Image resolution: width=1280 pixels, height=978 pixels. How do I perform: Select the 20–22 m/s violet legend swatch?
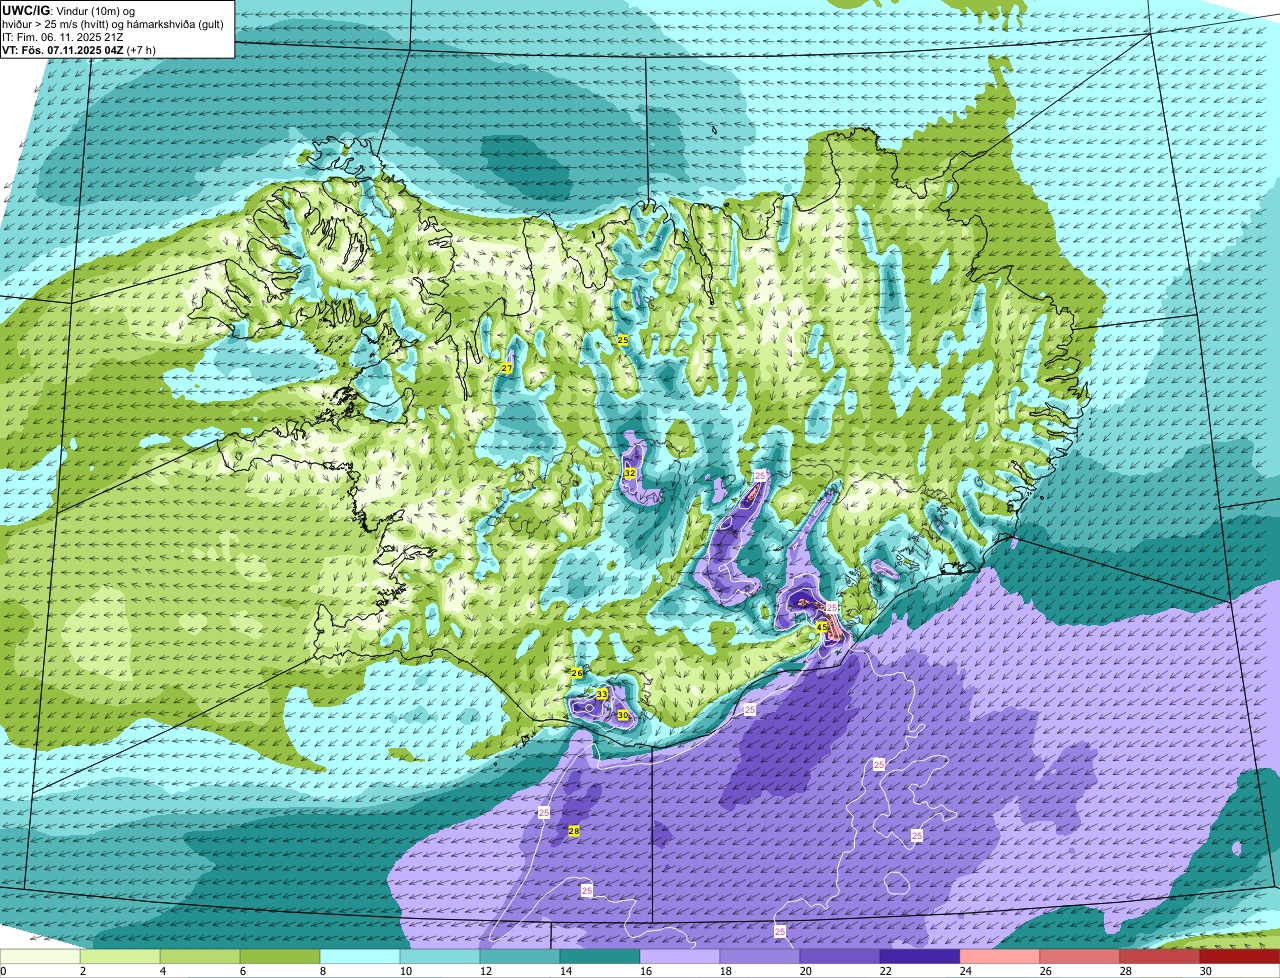tap(840, 957)
